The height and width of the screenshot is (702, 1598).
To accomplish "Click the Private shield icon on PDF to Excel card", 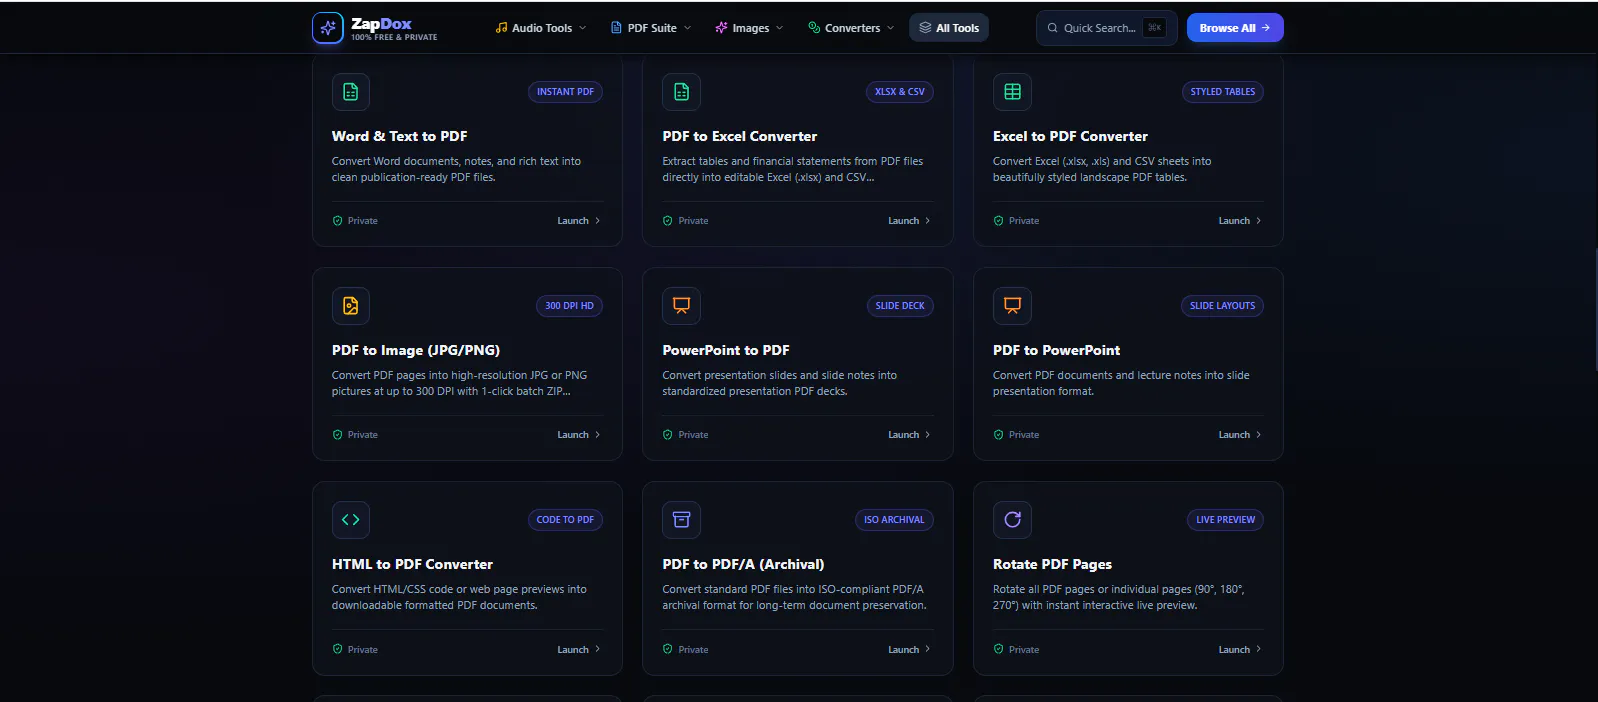I will click(667, 221).
